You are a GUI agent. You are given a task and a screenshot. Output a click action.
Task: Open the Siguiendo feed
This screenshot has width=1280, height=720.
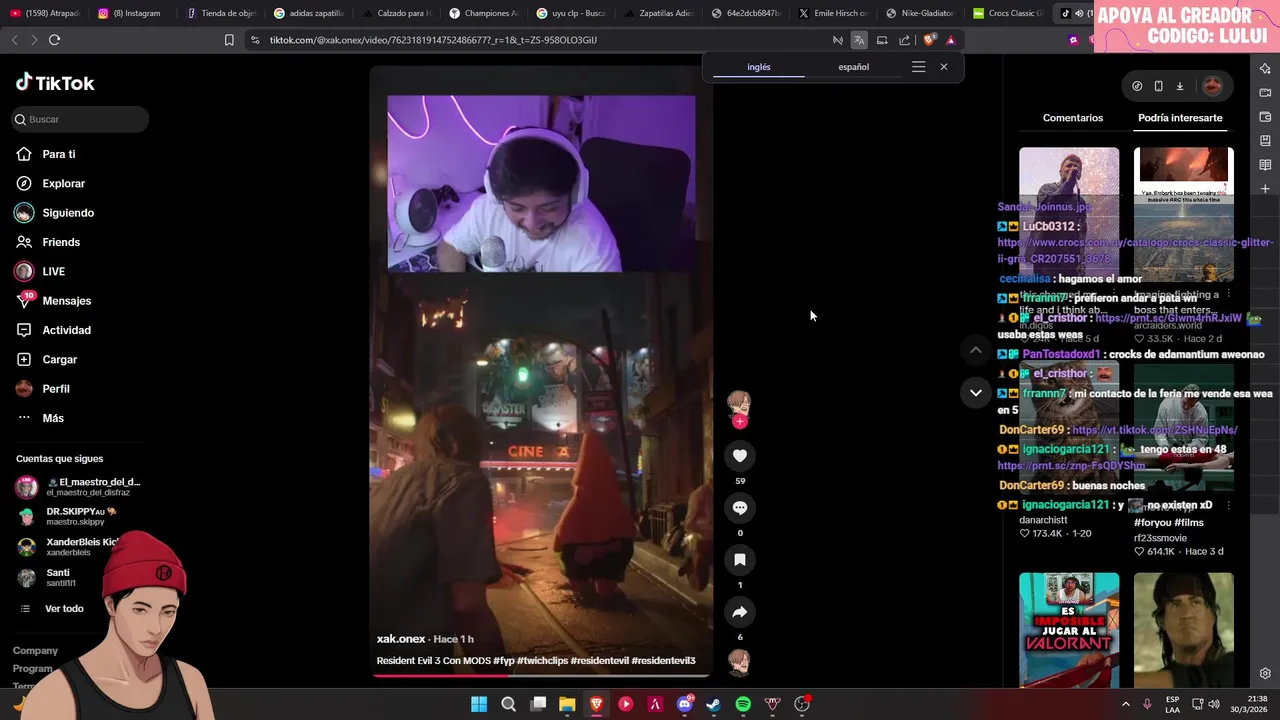pos(68,213)
